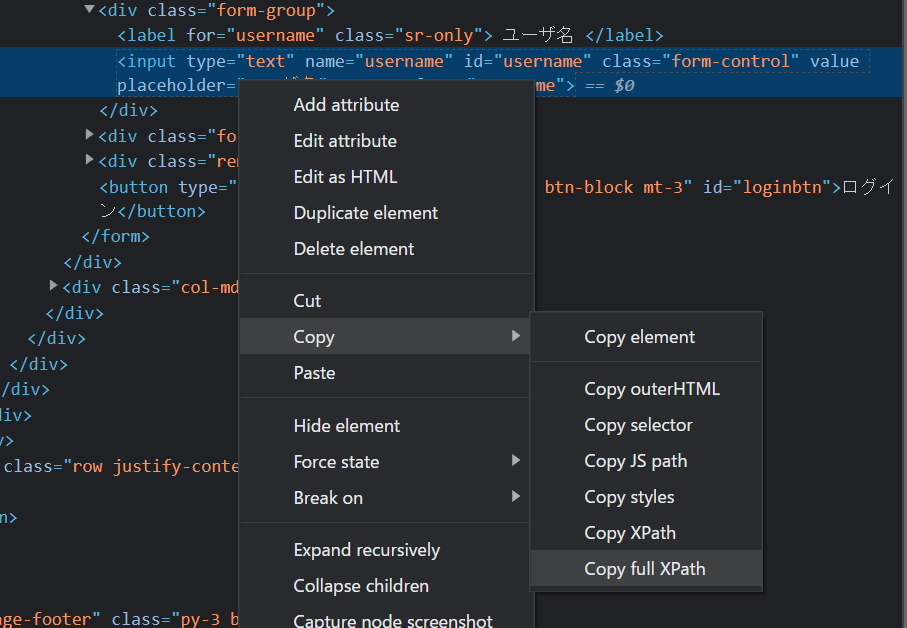Expand the collapsed div below the input
This screenshot has height=628, width=907.
[90, 134]
